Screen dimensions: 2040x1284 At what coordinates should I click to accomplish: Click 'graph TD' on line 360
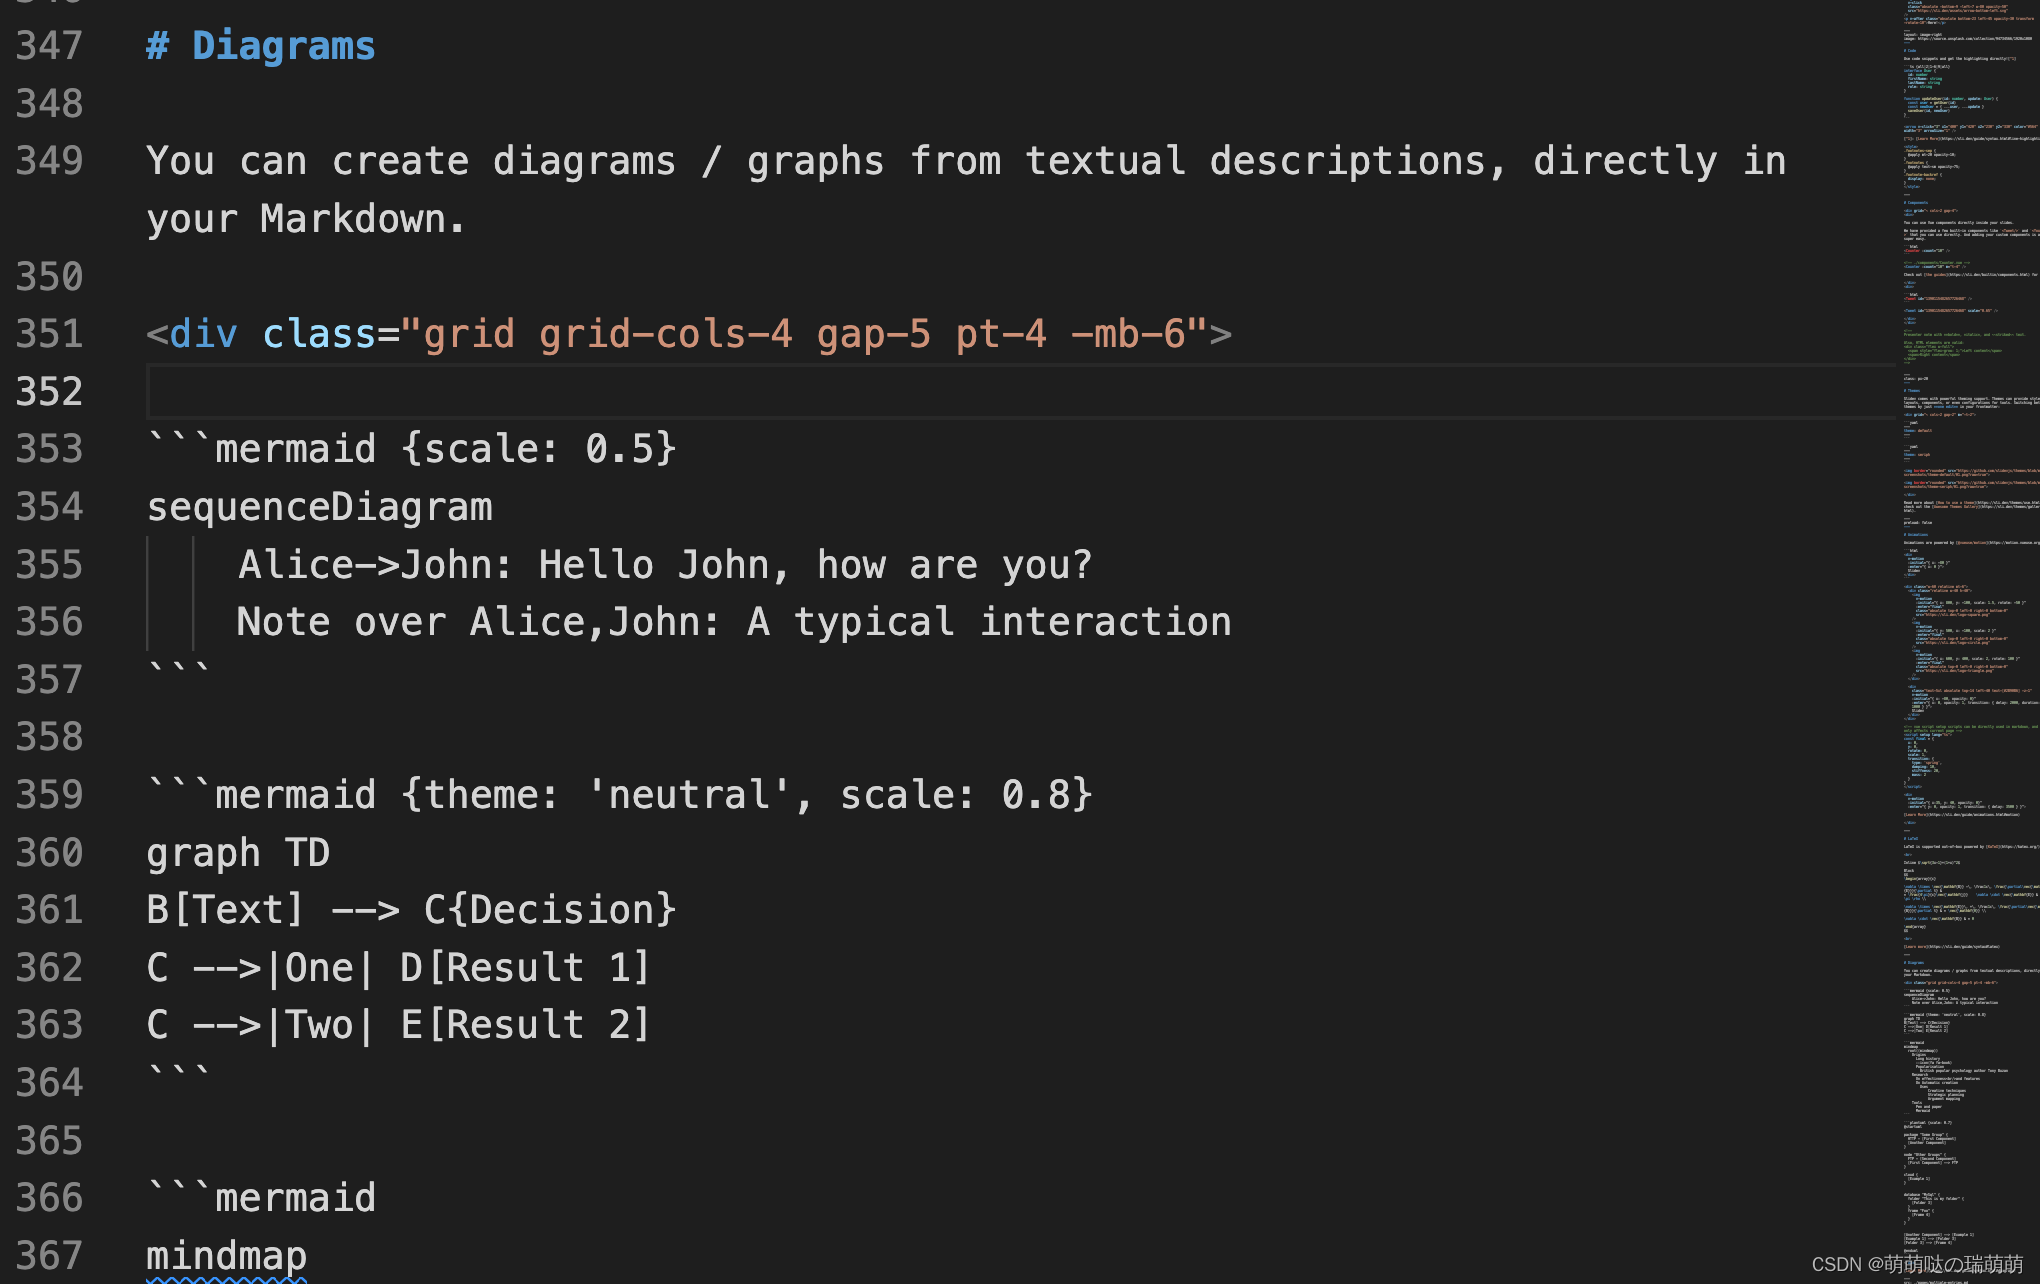(x=238, y=853)
